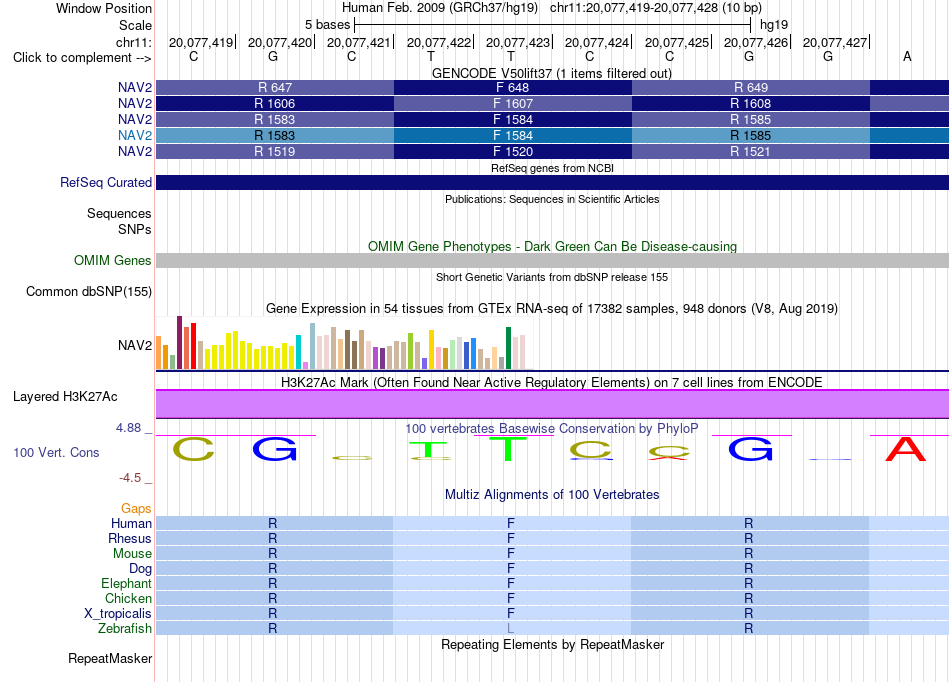
Task: Click the F 1607 codon block
Action: (x=513, y=104)
